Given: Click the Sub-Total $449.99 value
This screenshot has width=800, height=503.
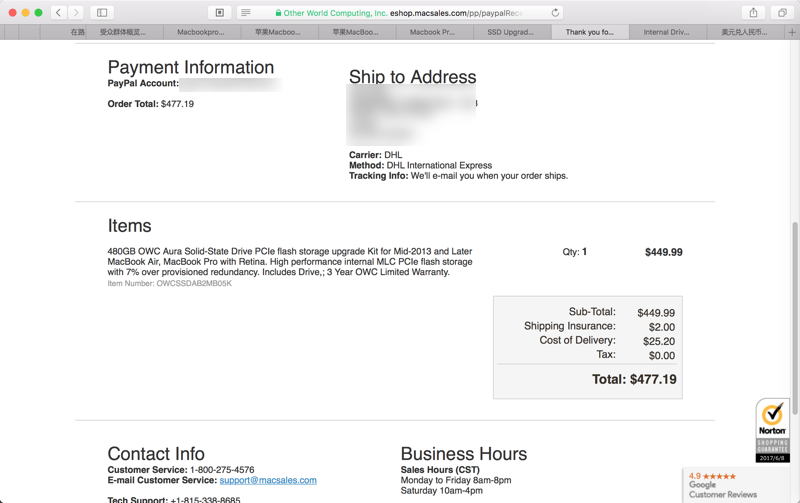Looking at the screenshot, I should pyautogui.click(x=656, y=313).
